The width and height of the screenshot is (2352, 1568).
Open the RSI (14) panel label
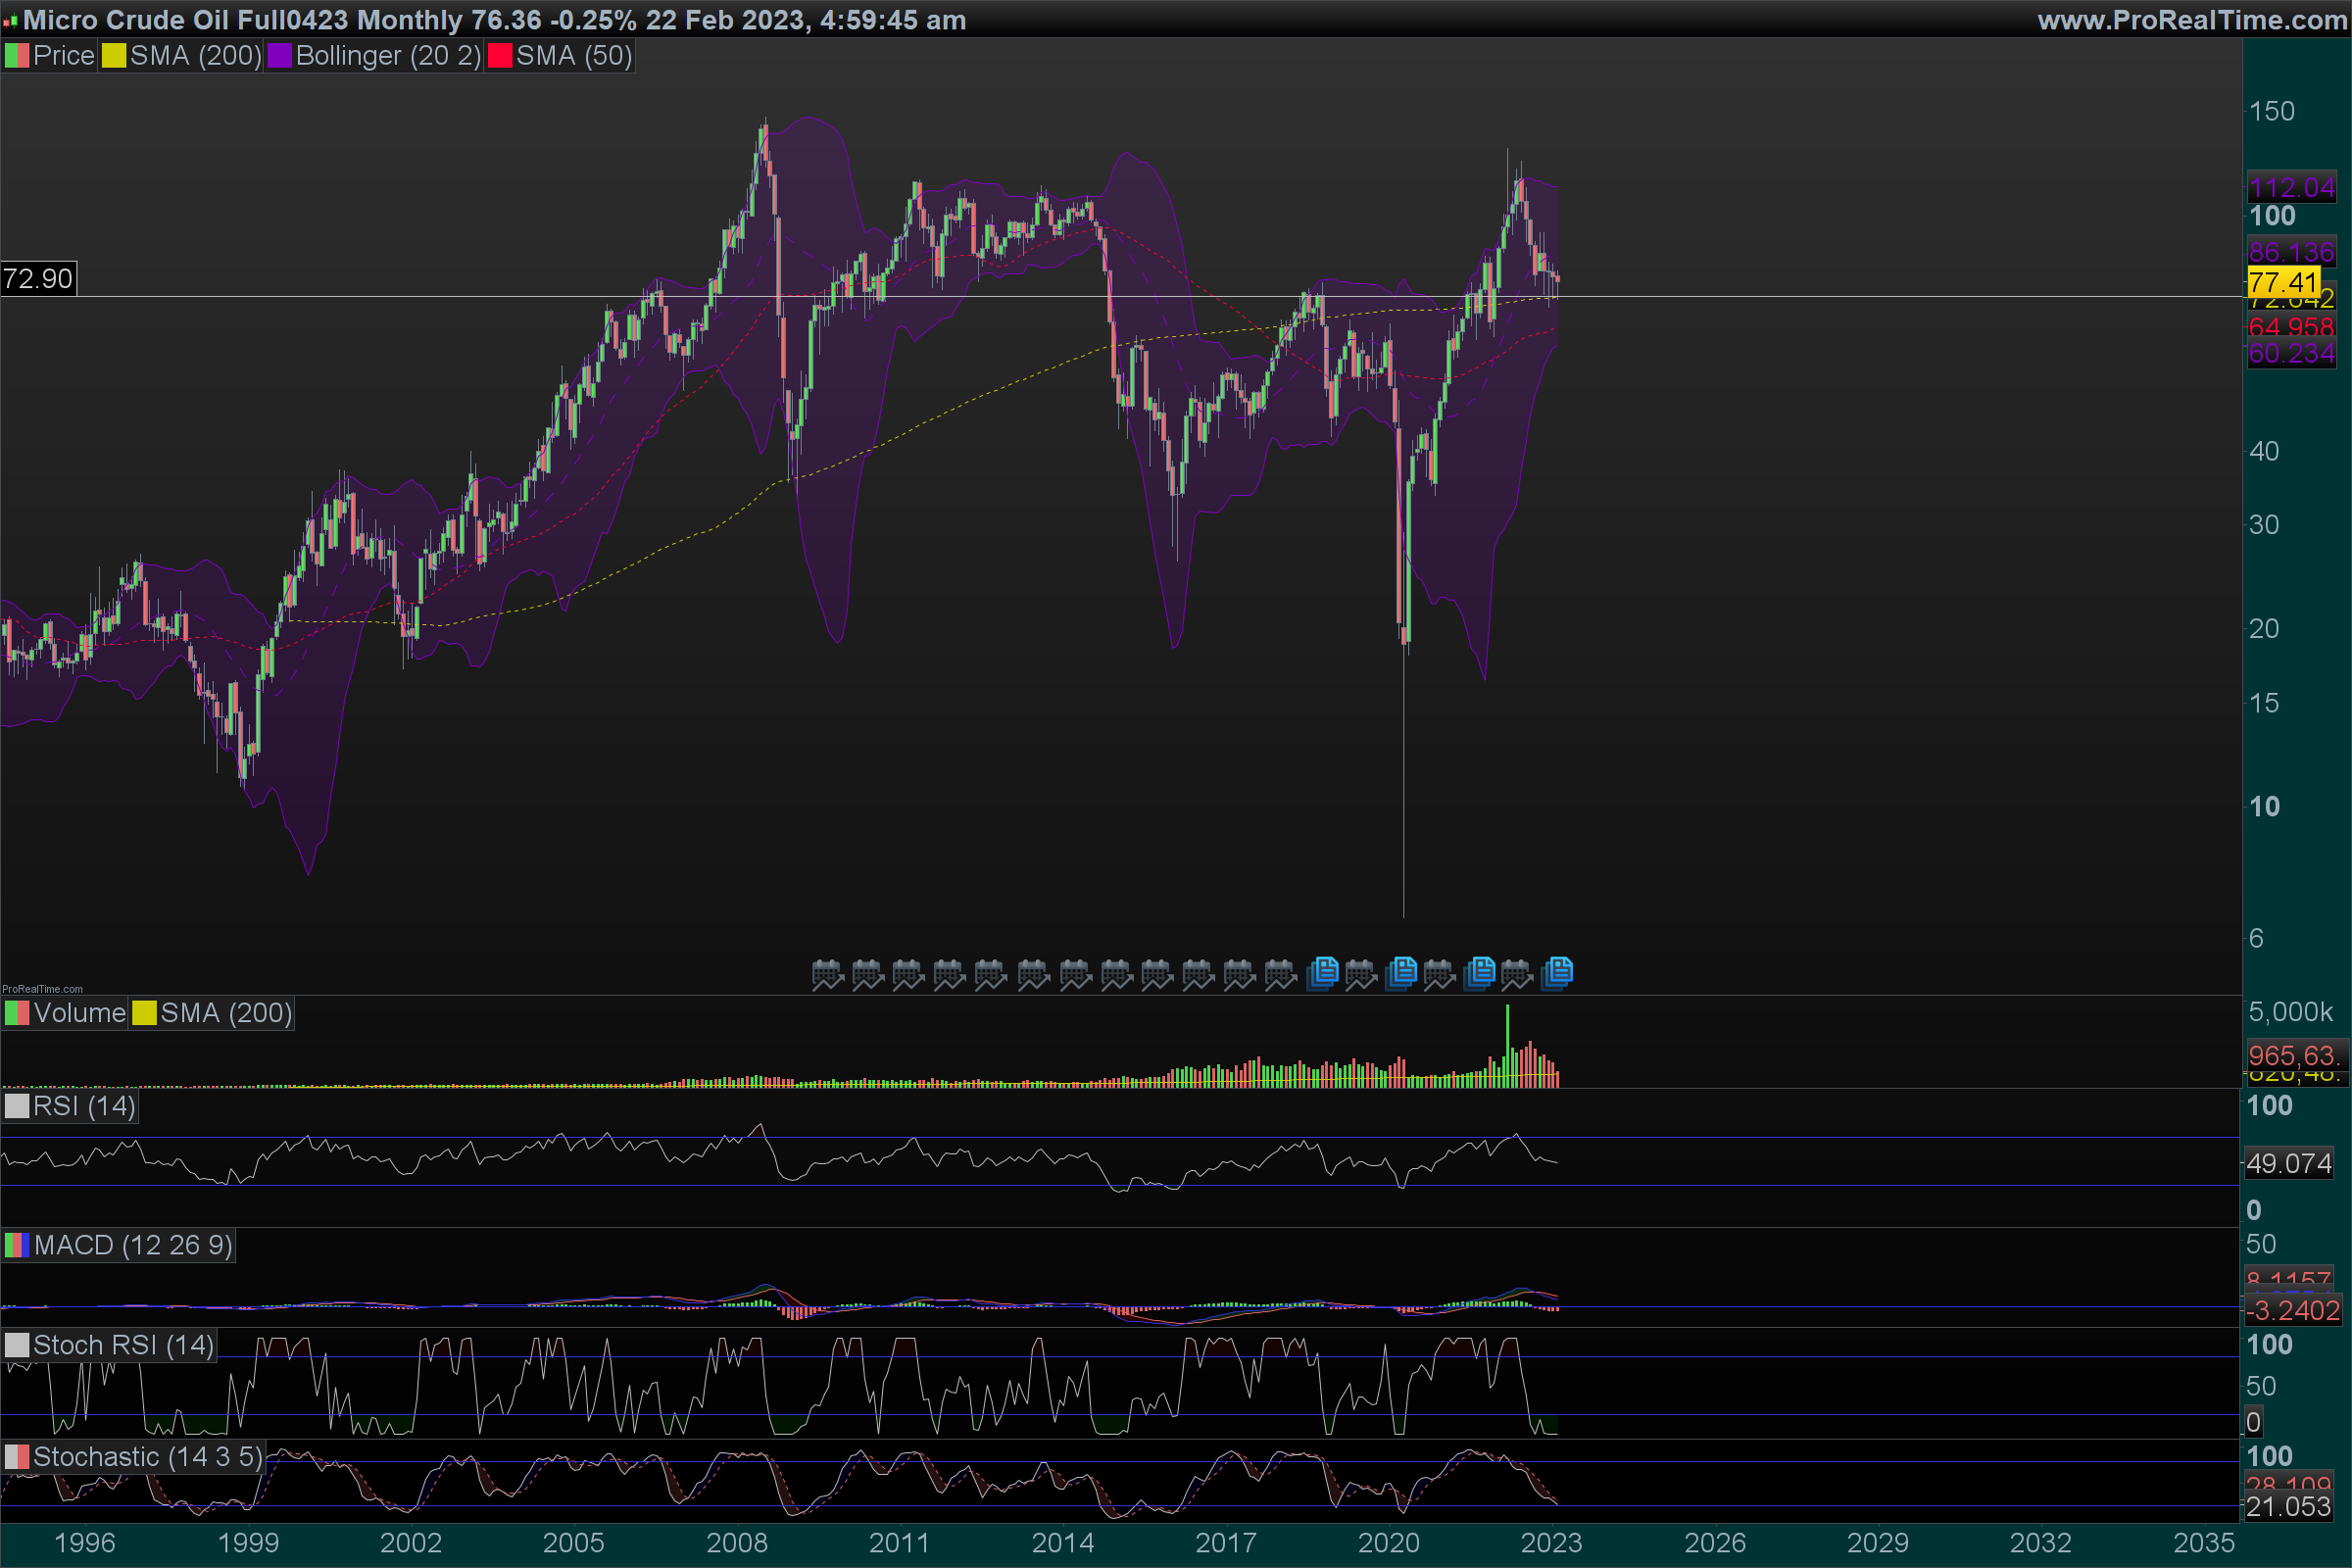83,1106
